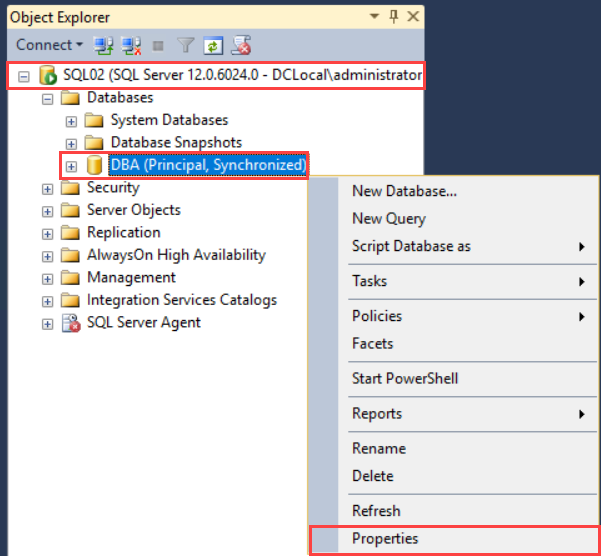
Task: Expand the SQL Server Agent node
Action: 48,325
